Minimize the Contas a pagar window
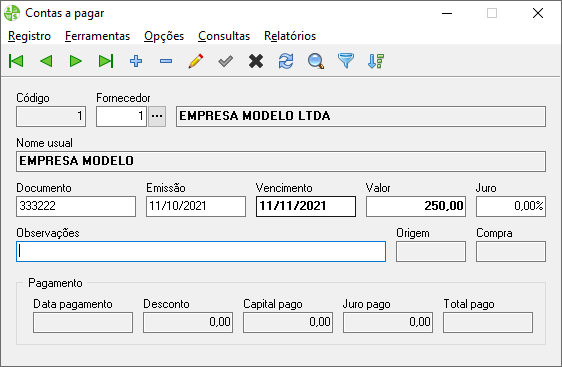This screenshot has height=367, width=562. point(447,13)
